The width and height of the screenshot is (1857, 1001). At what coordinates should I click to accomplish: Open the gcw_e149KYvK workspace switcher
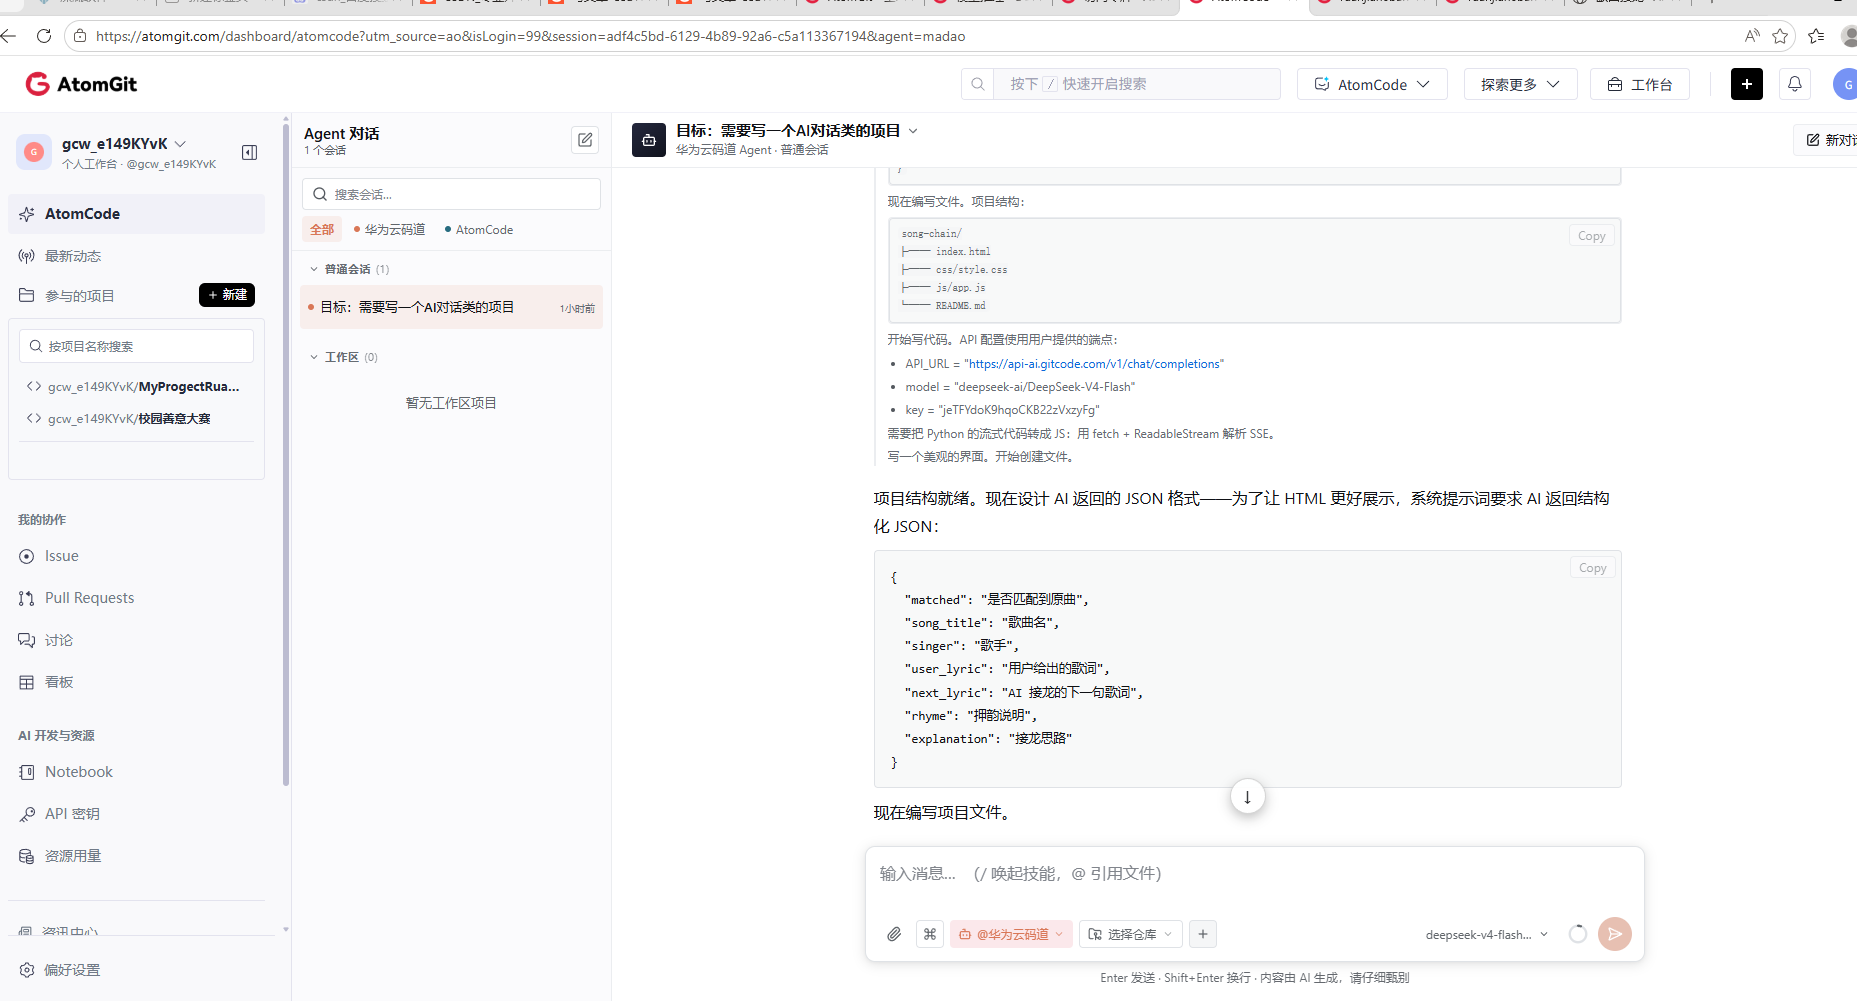click(124, 144)
